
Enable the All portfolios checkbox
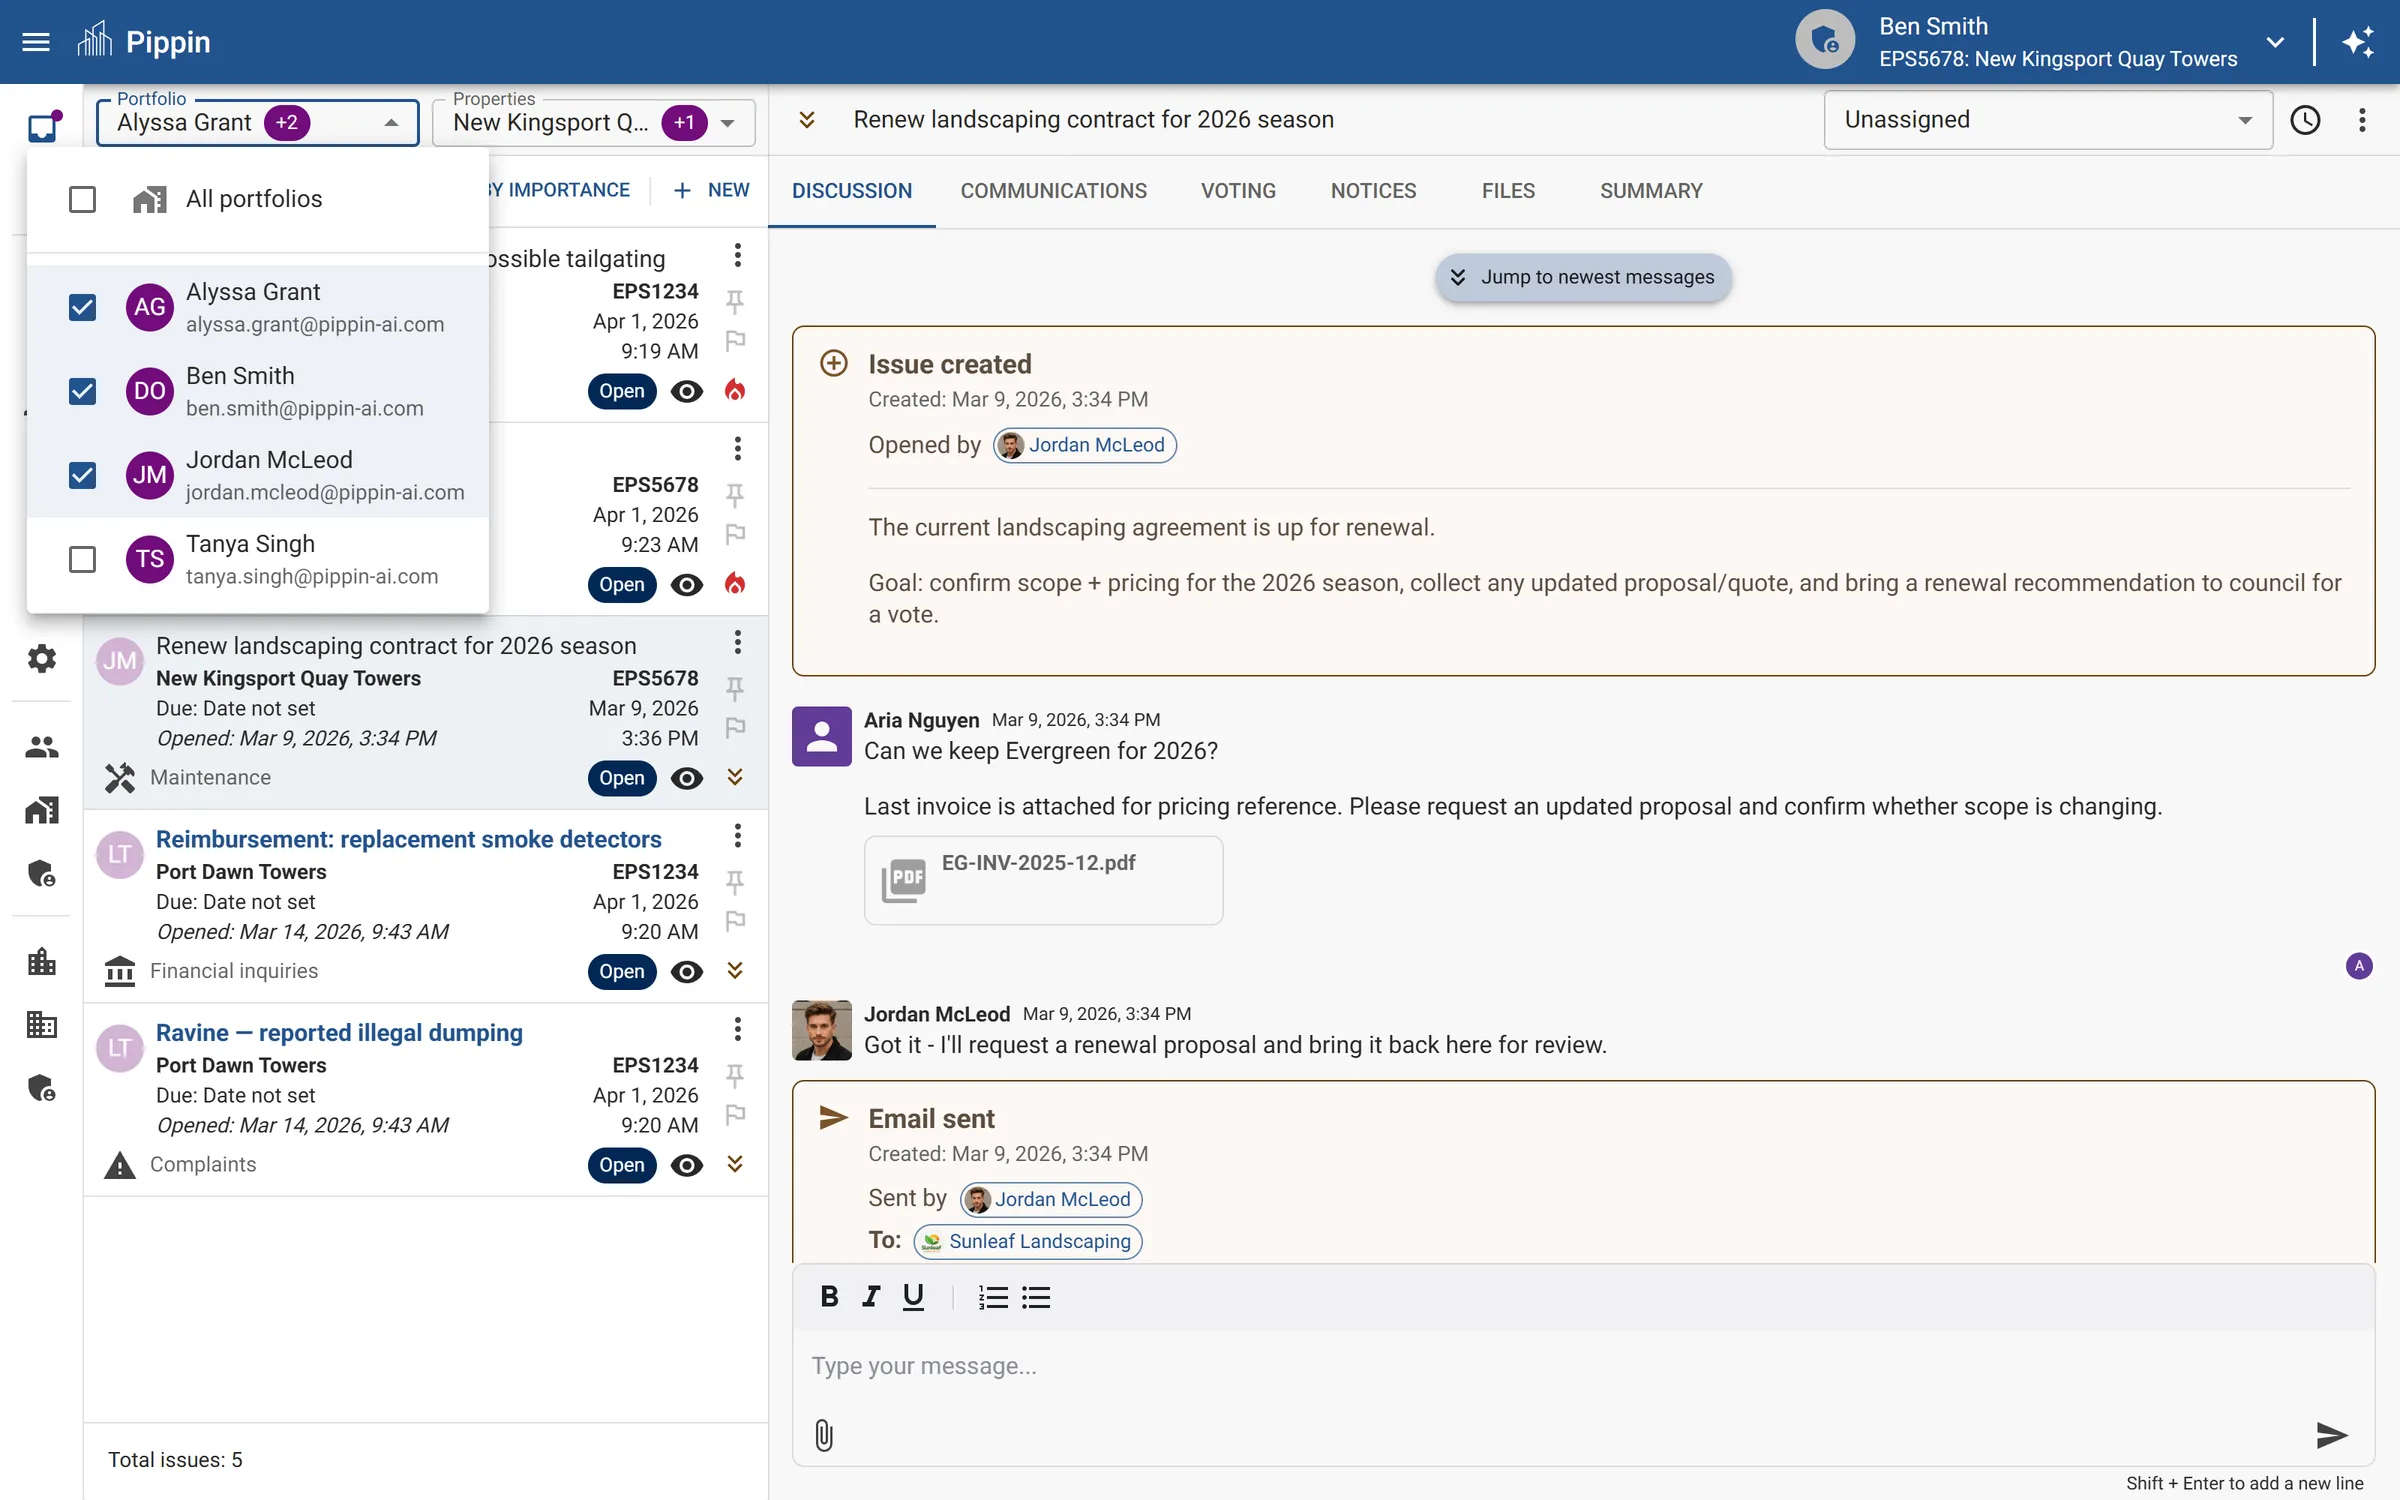82,199
